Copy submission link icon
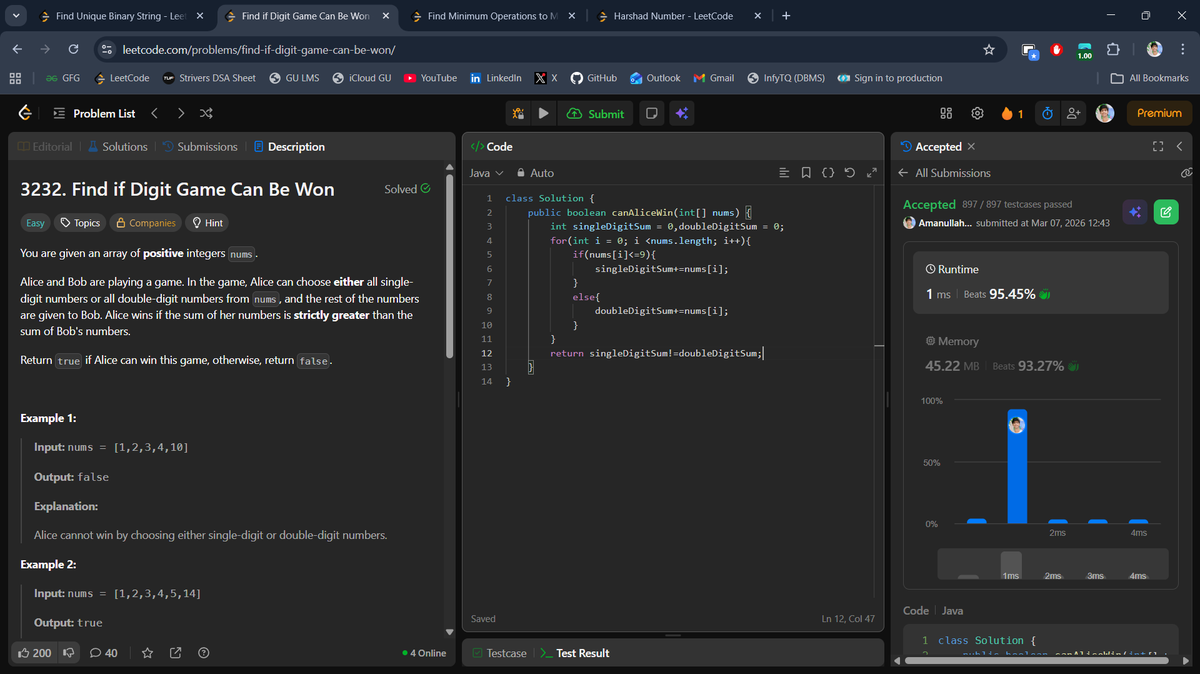Screen dimensions: 1200x674 [1187, 173]
